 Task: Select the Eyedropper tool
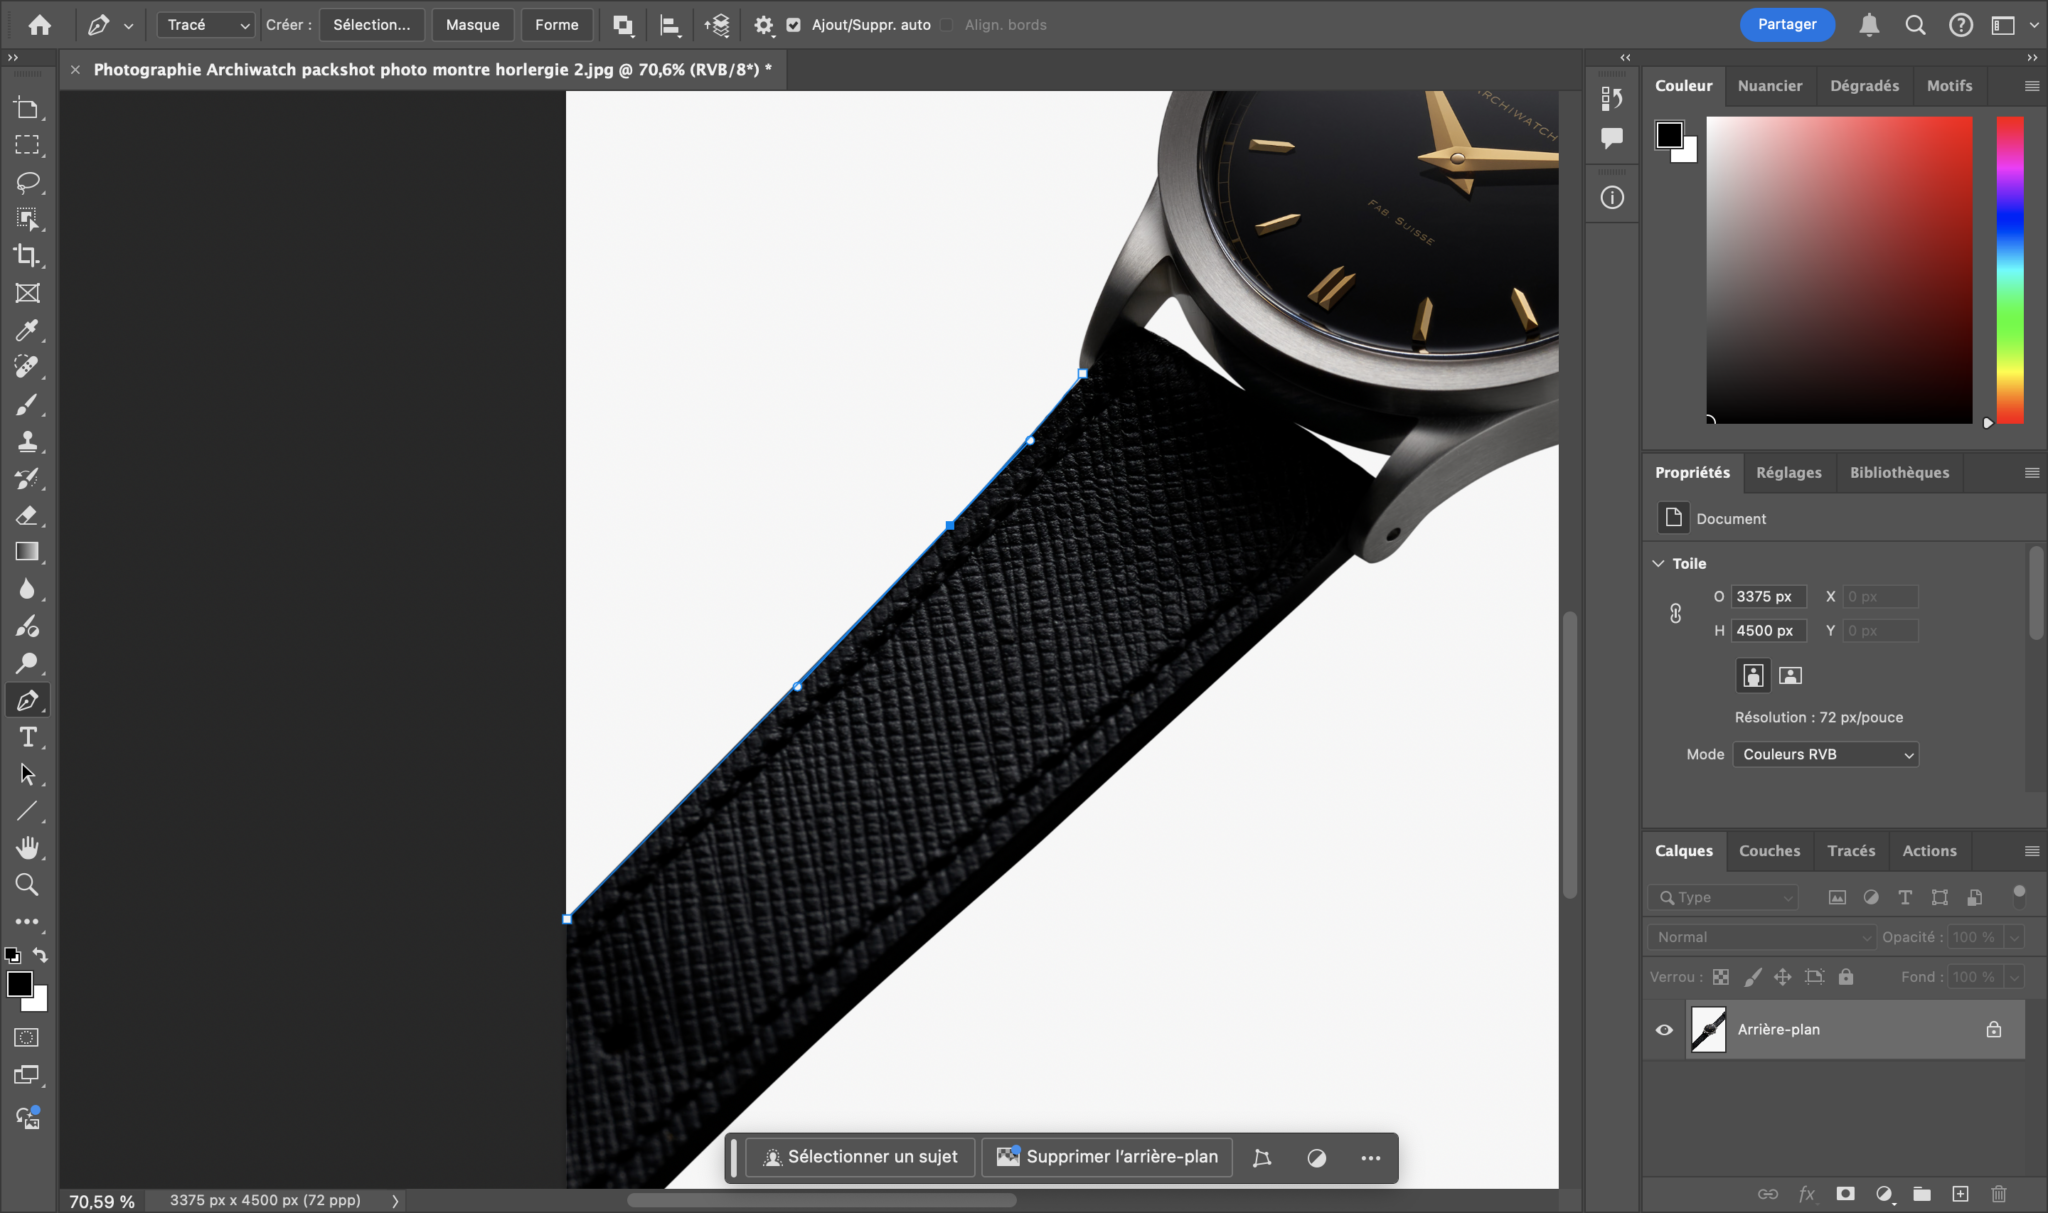click(27, 330)
